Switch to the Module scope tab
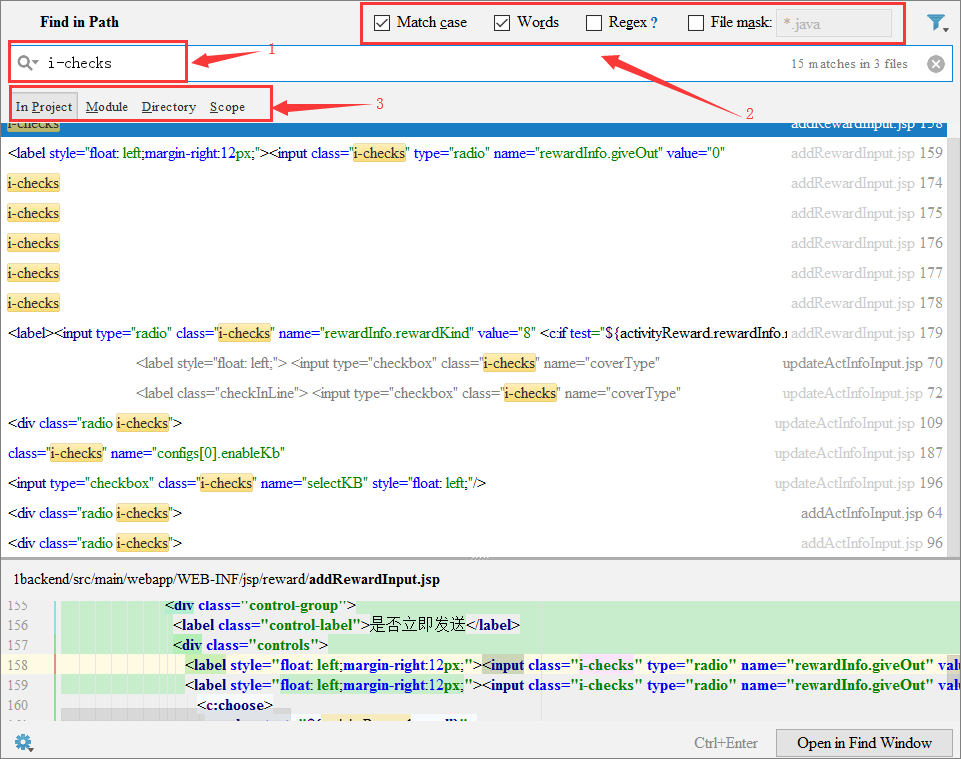 (107, 107)
